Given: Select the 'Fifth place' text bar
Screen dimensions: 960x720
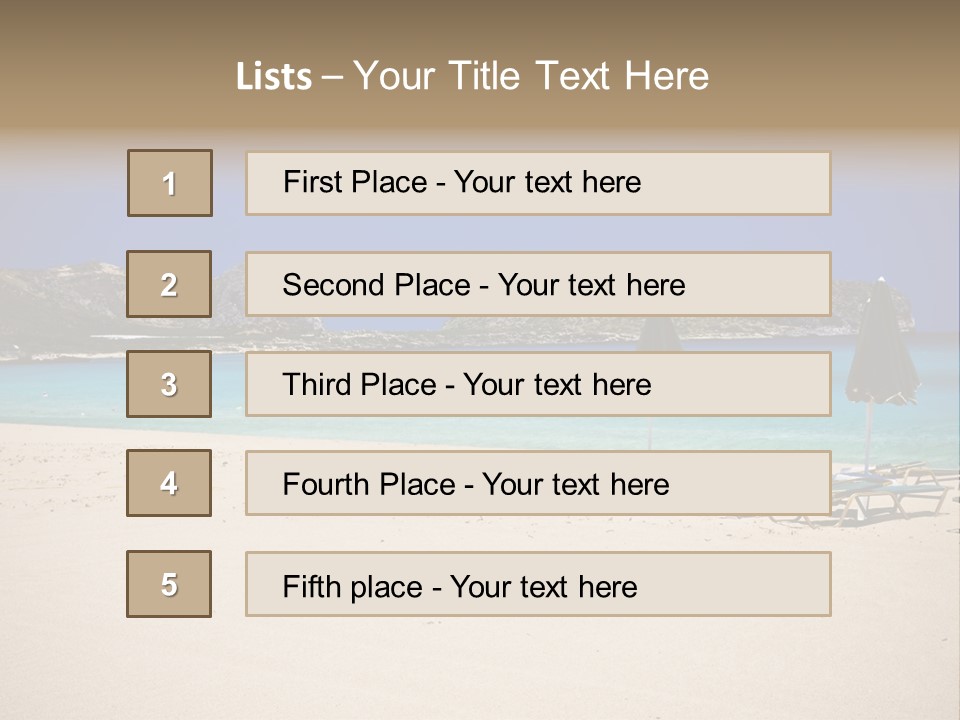Looking at the screenshot, I should pos(538,584).
